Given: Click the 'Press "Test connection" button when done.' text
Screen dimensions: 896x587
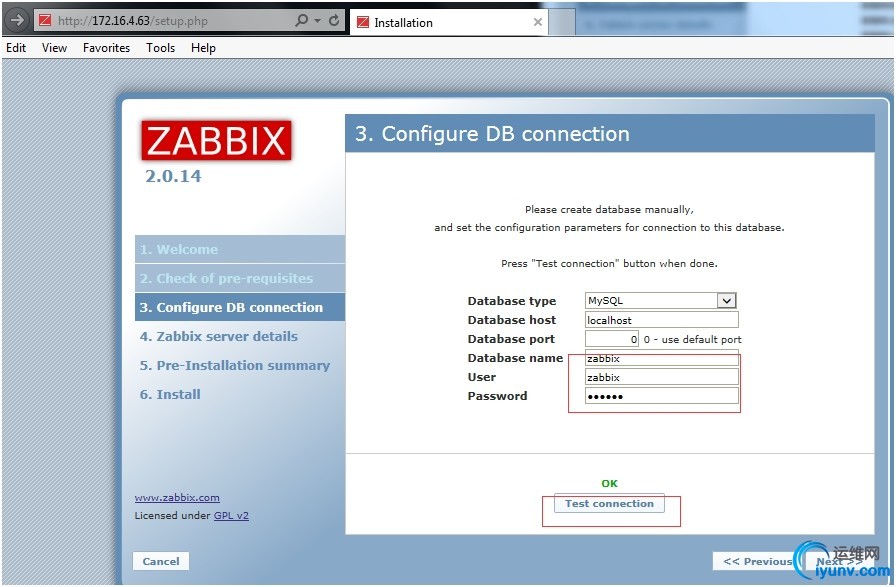Looking at the screenshot, I should [609, 263].
